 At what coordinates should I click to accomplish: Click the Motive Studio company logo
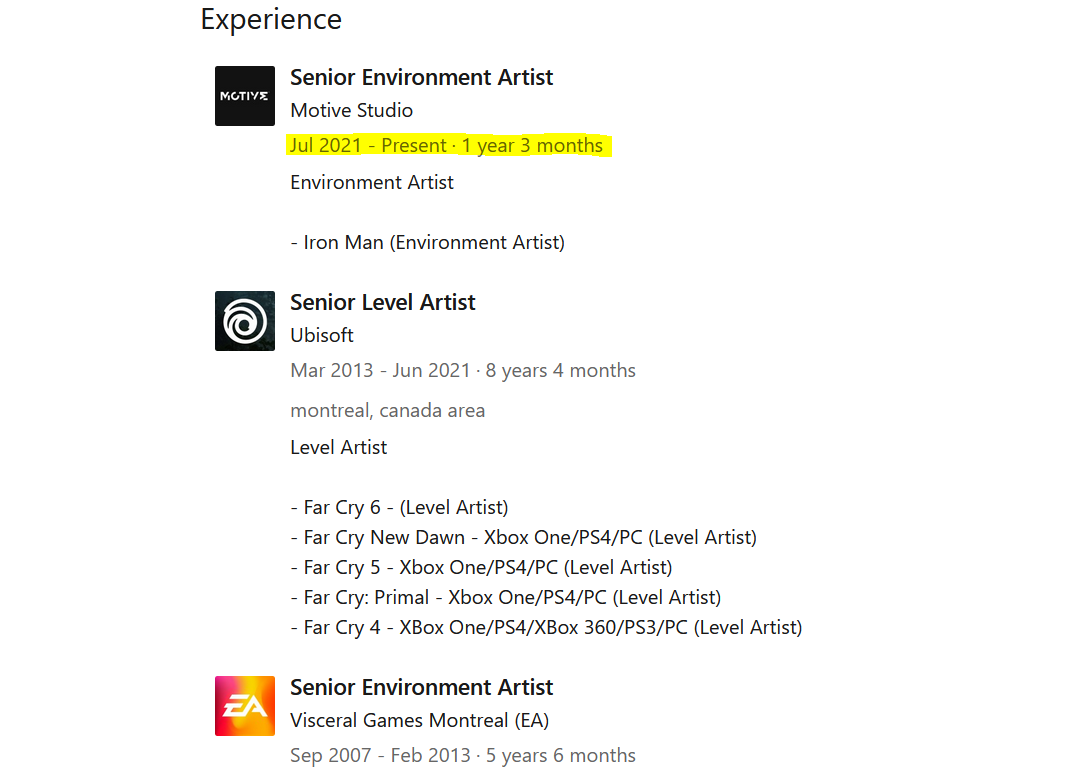click(x=245, y=96)
